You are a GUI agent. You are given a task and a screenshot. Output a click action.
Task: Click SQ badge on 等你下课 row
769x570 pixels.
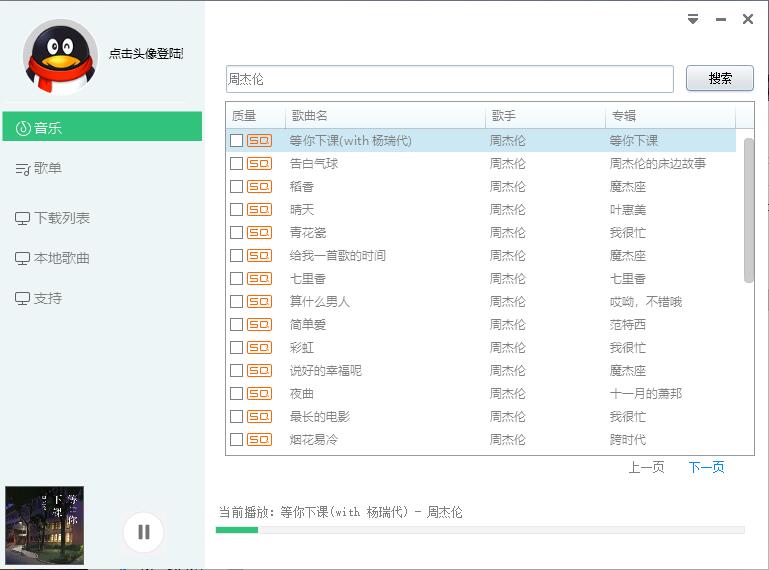(x=259, y=141)
